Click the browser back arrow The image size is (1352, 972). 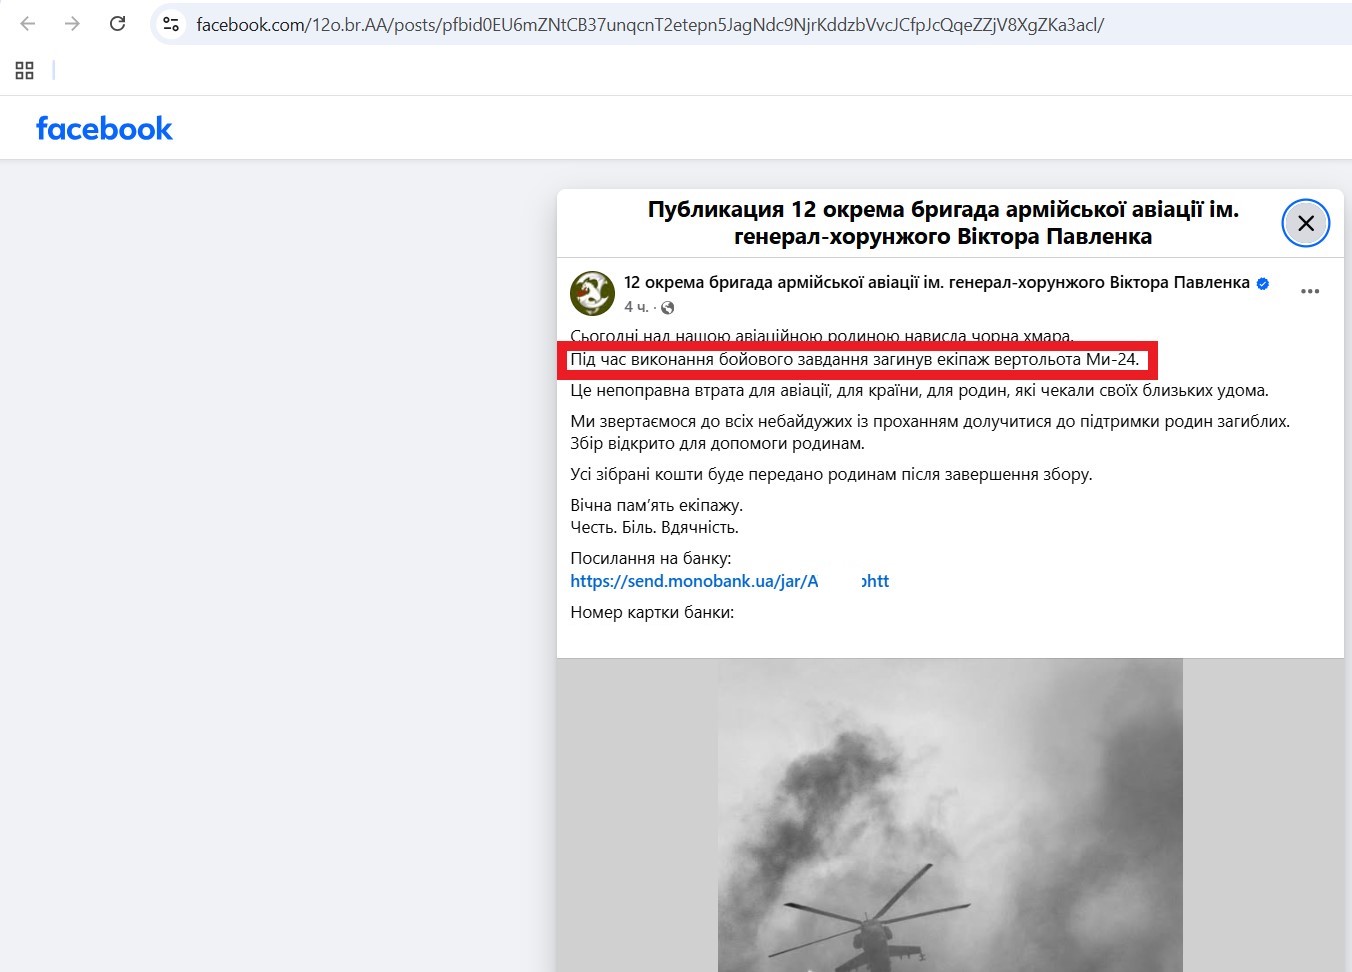[28, 24]
